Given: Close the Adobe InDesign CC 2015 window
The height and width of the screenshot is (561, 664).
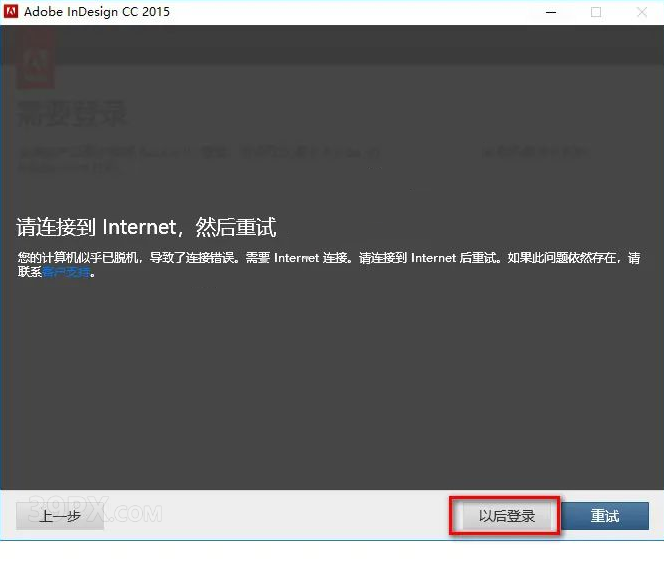Looking at the screenshot, I should 642,12.
